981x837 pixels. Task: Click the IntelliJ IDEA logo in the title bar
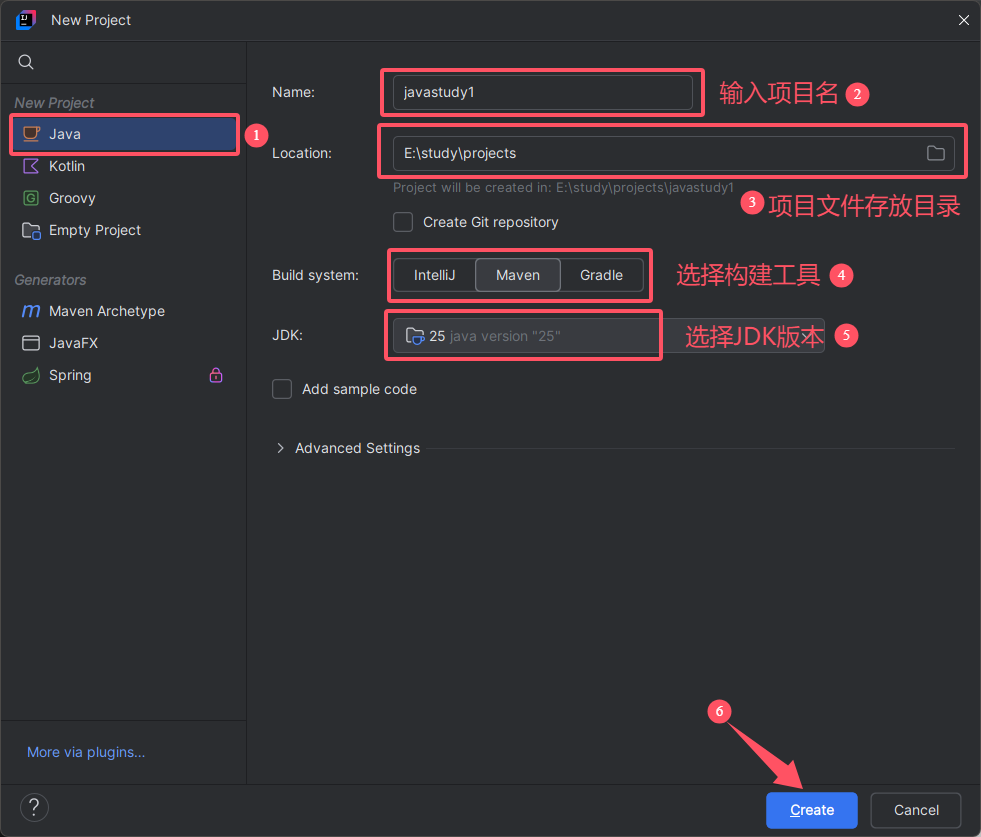tap(26, 20)
